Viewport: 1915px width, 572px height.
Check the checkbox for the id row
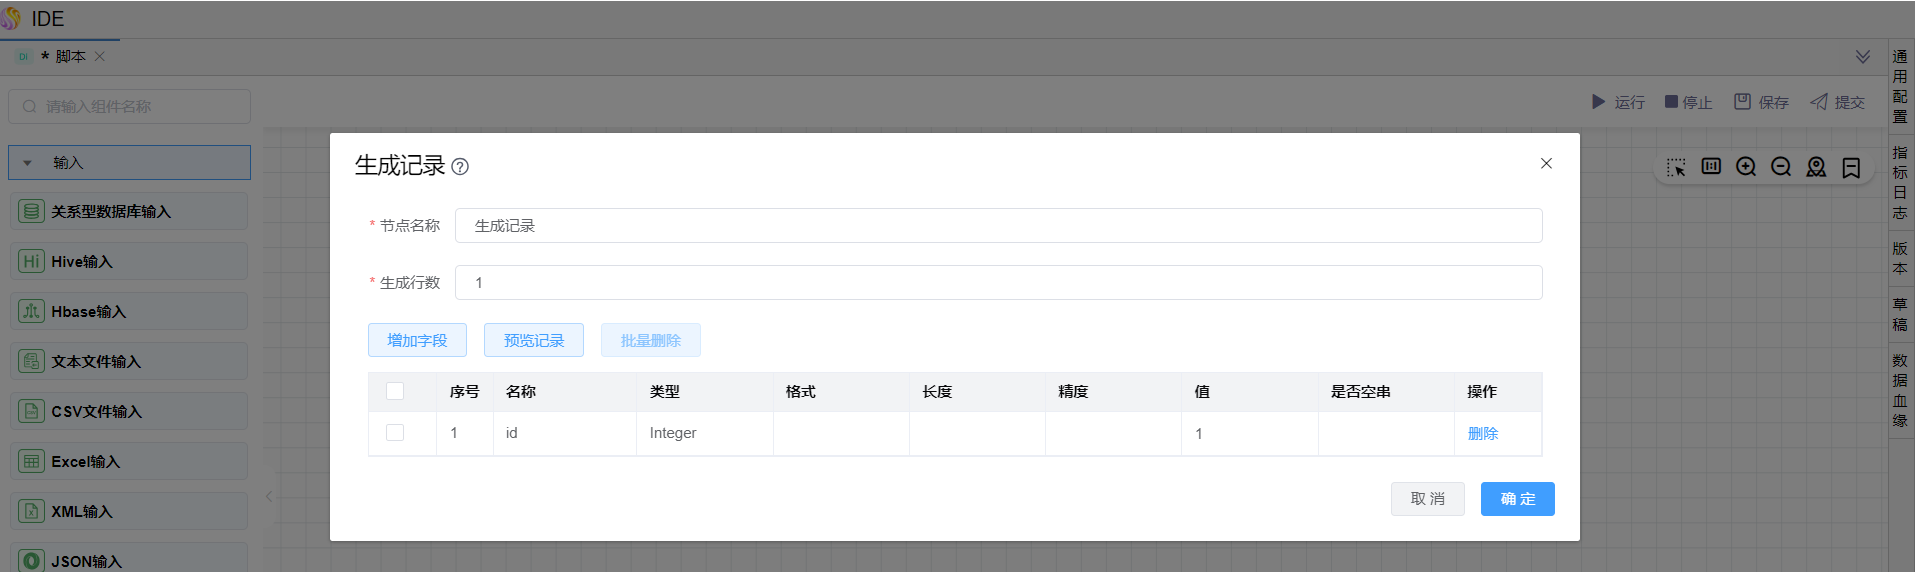point(395,433)
